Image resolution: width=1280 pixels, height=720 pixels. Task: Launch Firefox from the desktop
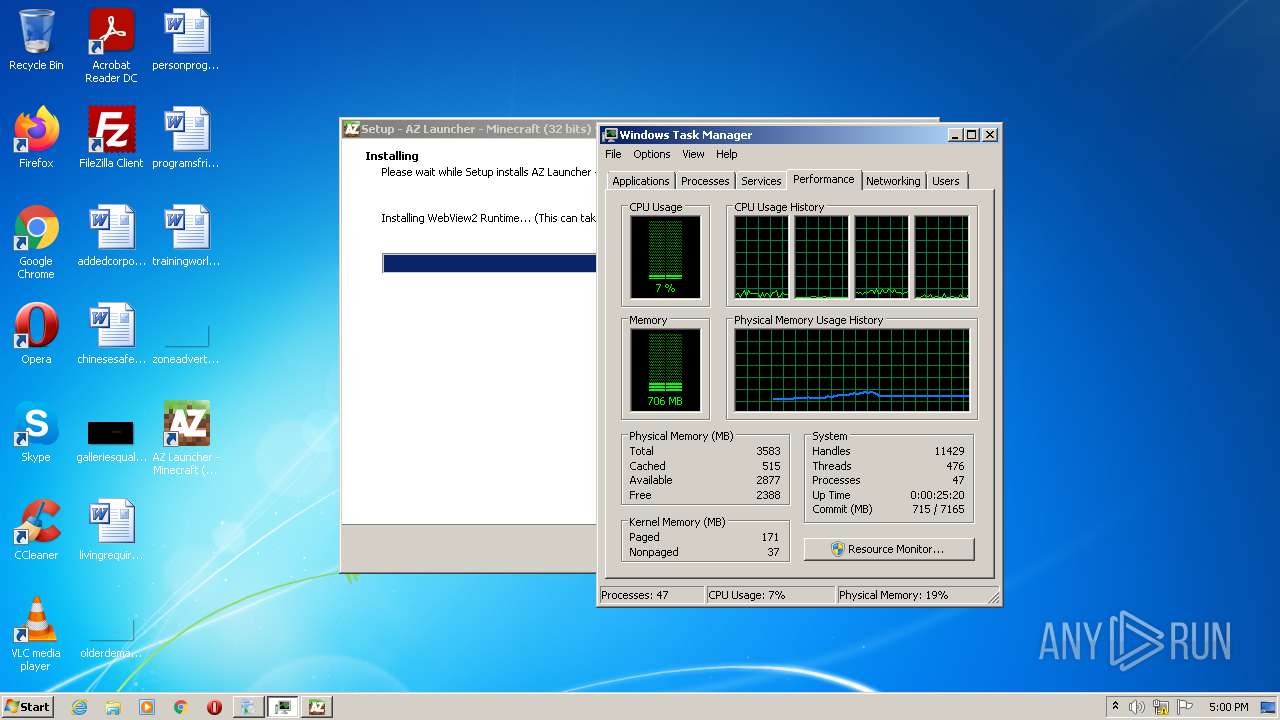click(36, 138)
